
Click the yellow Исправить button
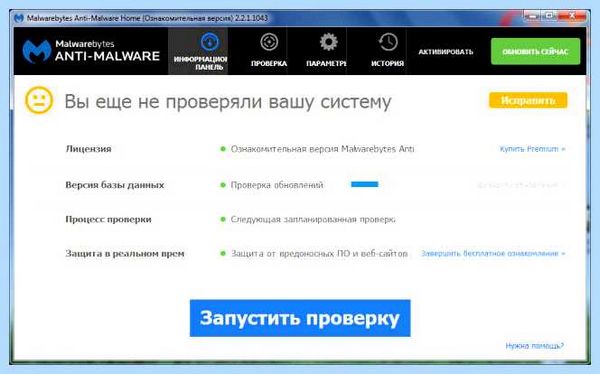point(528,100)
